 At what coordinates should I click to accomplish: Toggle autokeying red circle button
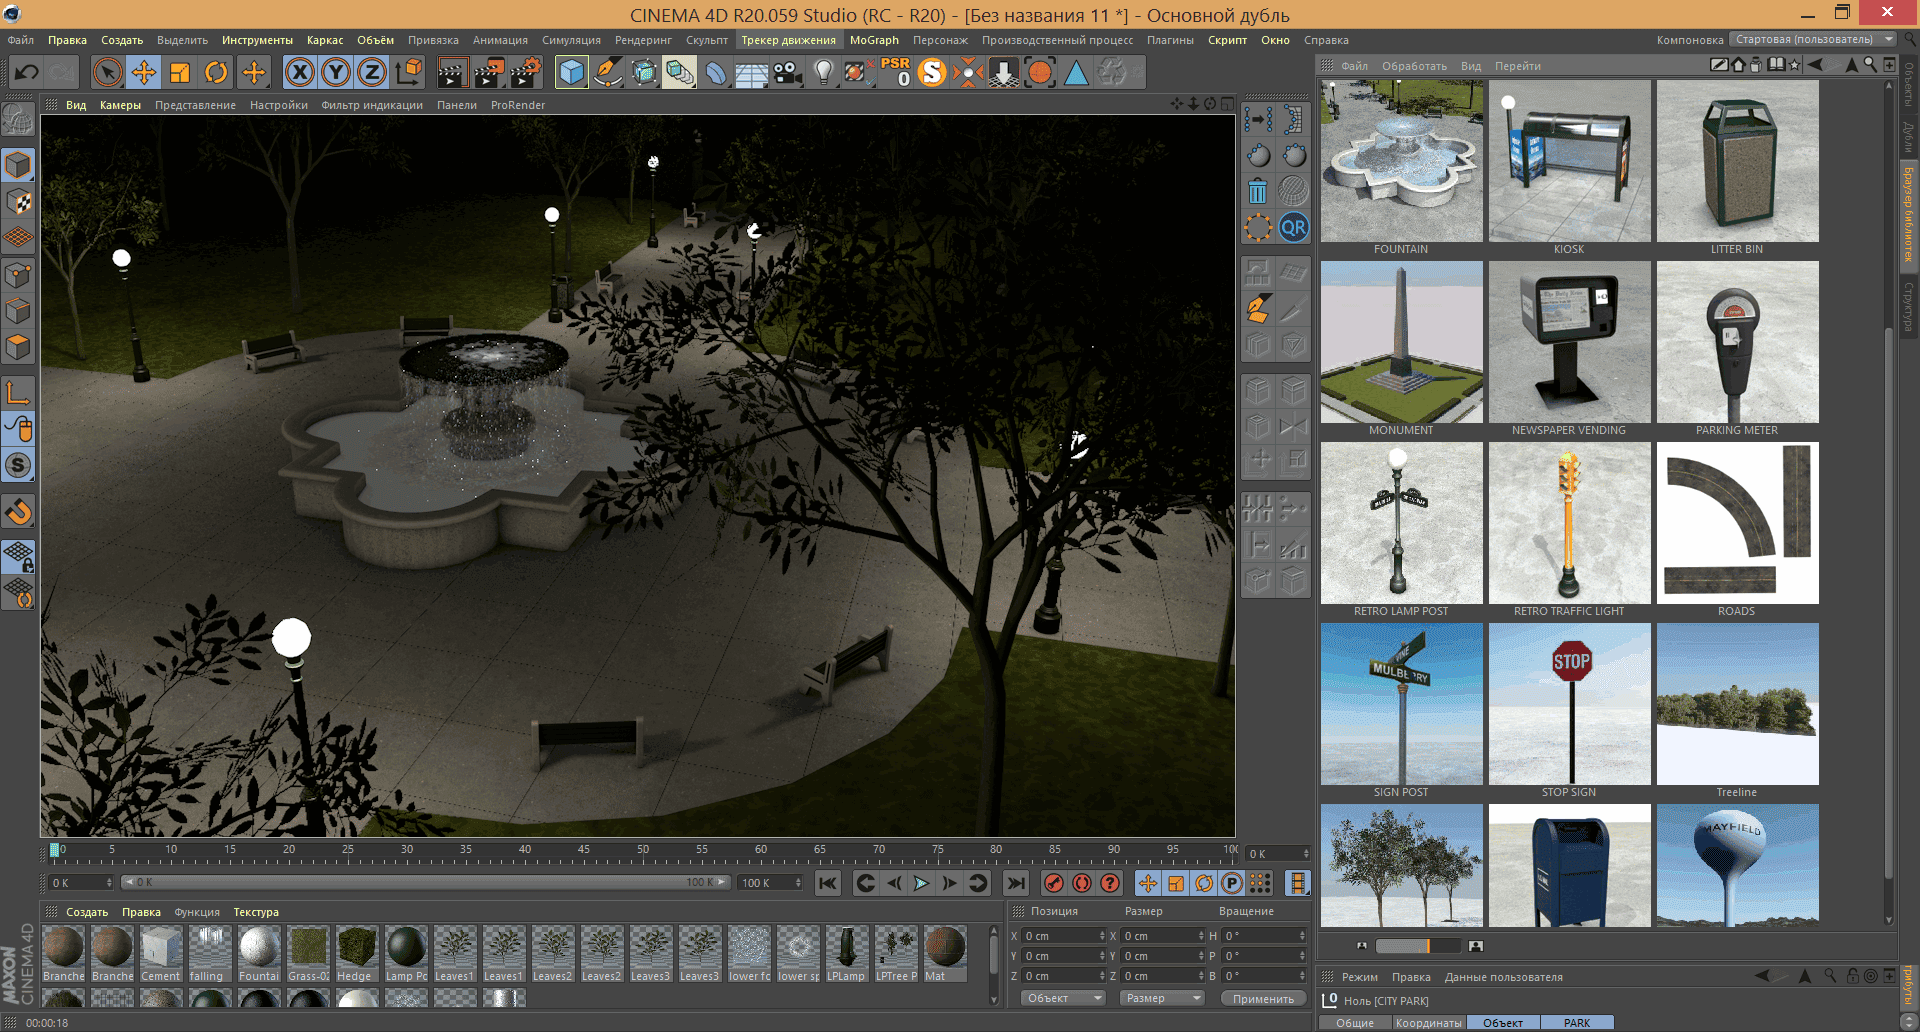(x=1082, y=883)
